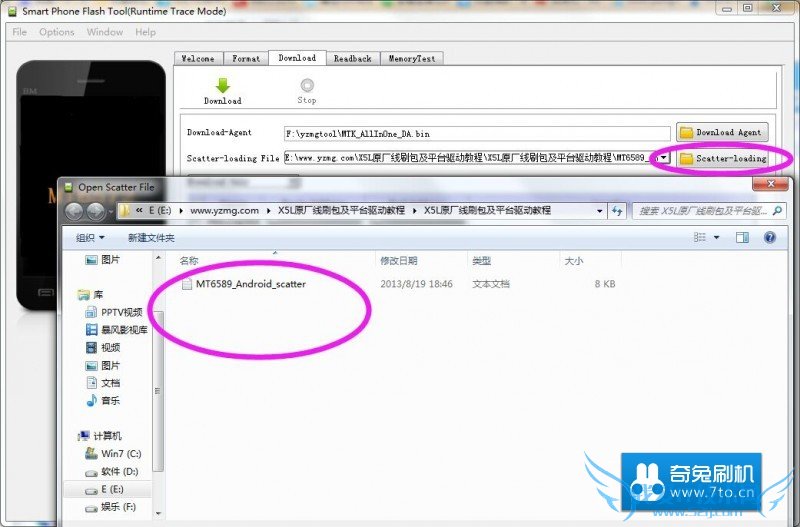This screenshot has width=800, height=527.
Task: Click the sidebar scroll down arrow
Action: point(158,513)
